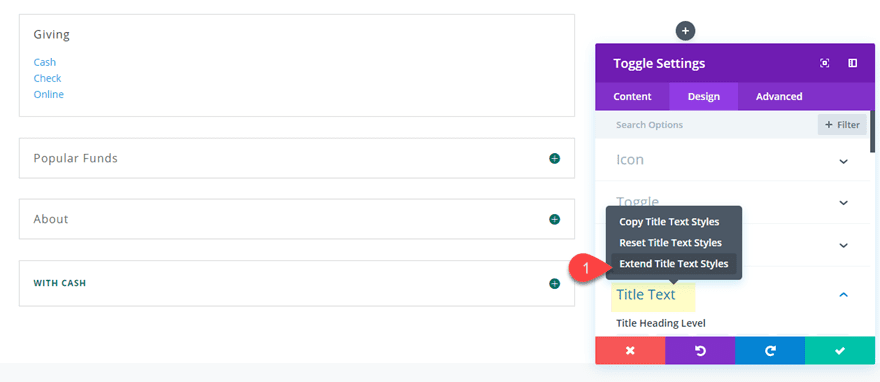Collapse the Giving toggle by its title

52,34
